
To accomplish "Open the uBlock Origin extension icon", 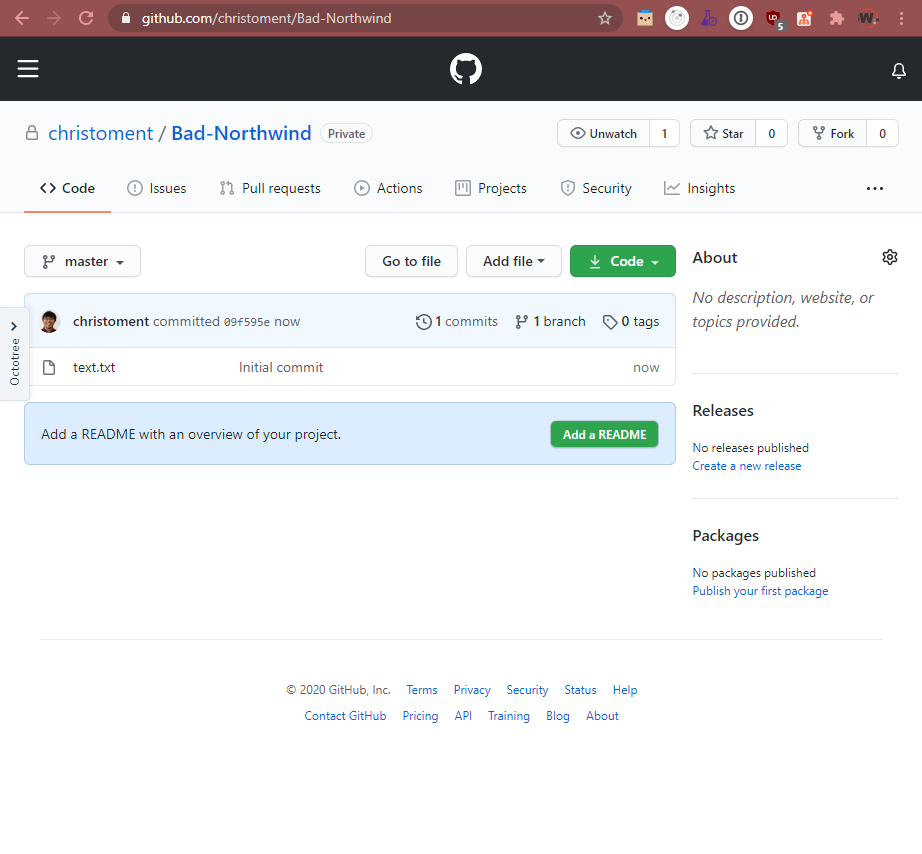I will 772,18.
